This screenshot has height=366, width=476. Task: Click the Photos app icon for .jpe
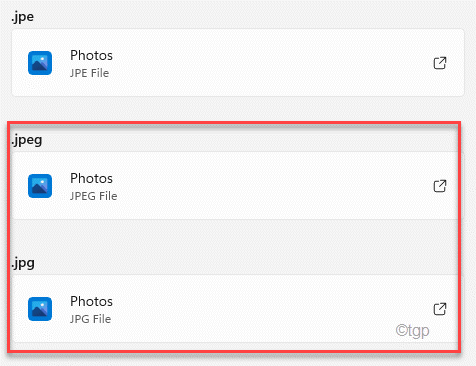point(40,63)
